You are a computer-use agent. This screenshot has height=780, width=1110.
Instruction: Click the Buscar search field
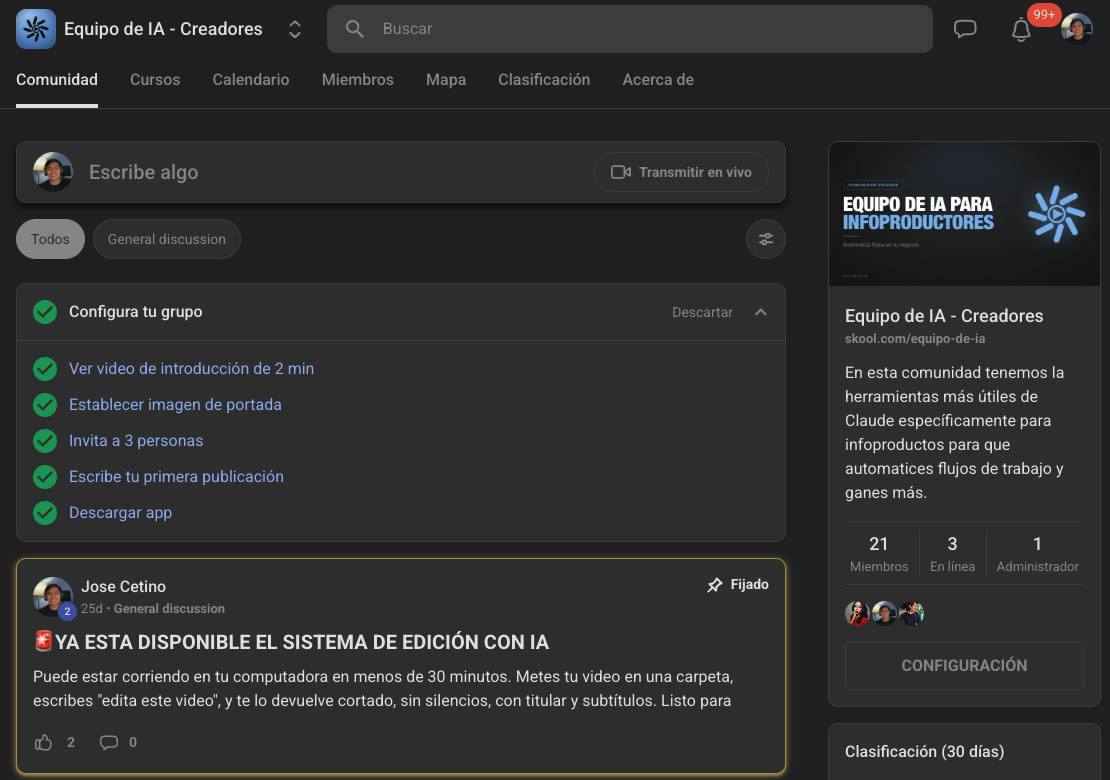[629, 29]
